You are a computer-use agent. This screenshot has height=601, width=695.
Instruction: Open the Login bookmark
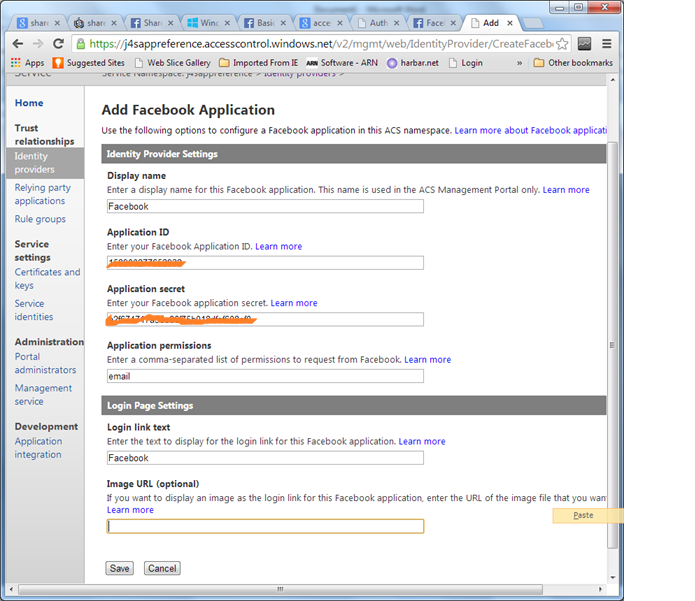click(466, 63)
